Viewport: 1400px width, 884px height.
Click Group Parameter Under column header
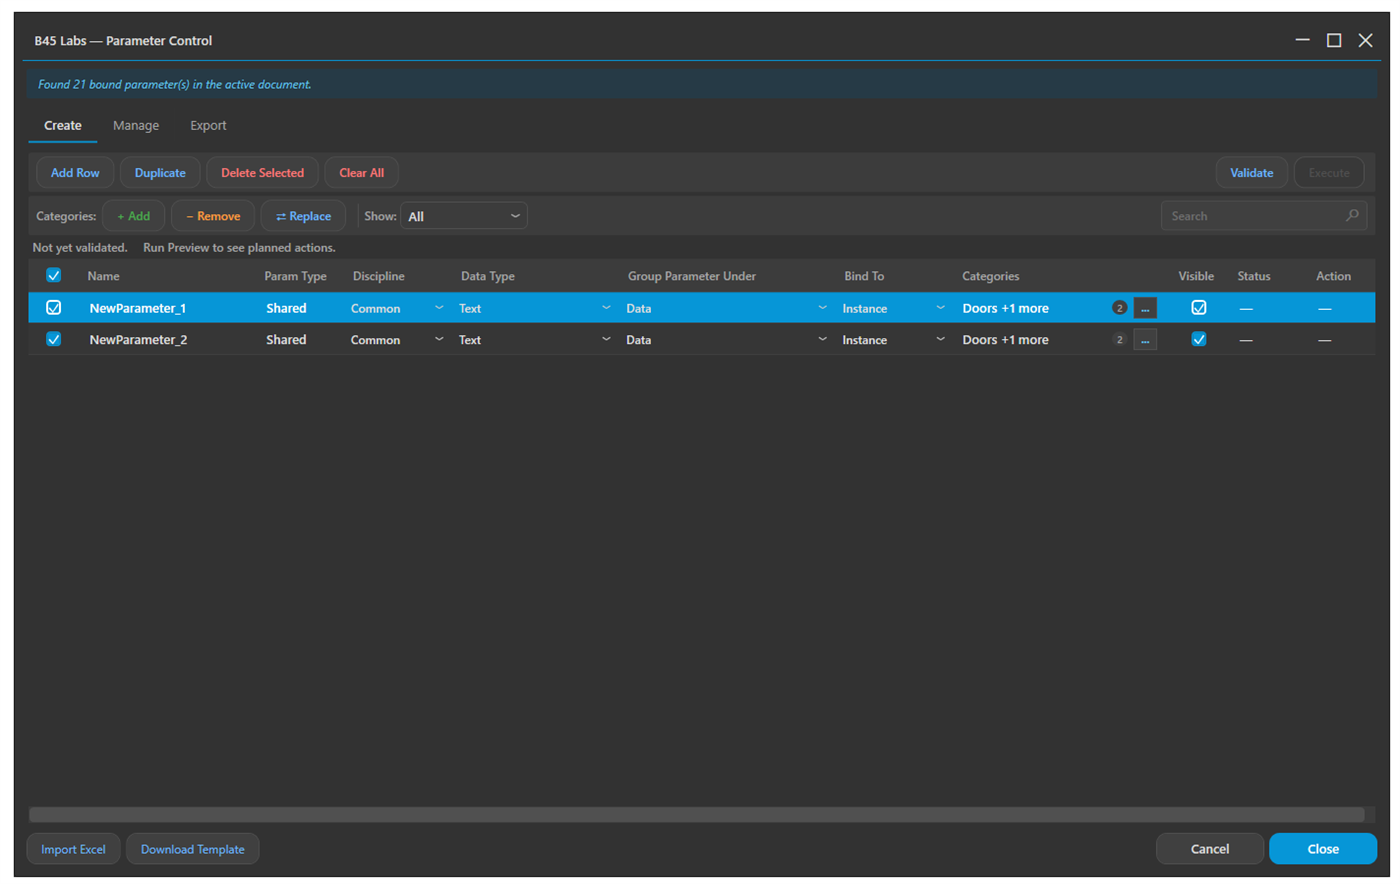click(692, 276)
